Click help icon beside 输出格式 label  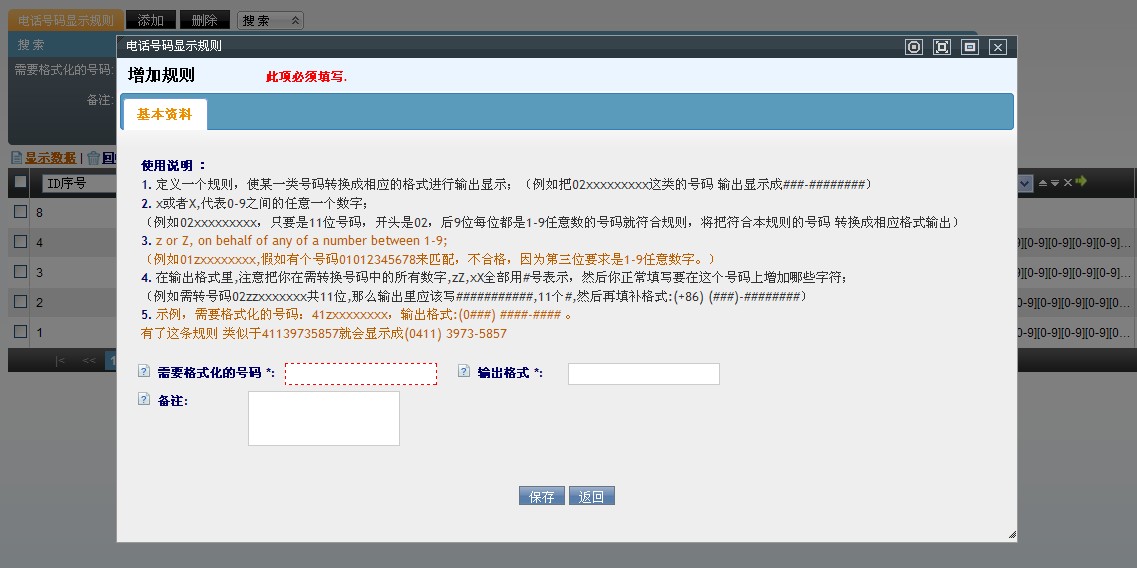464,371
